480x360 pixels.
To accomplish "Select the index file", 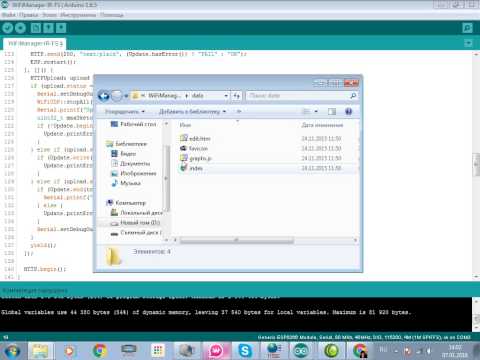I will (x=191, y=168).
